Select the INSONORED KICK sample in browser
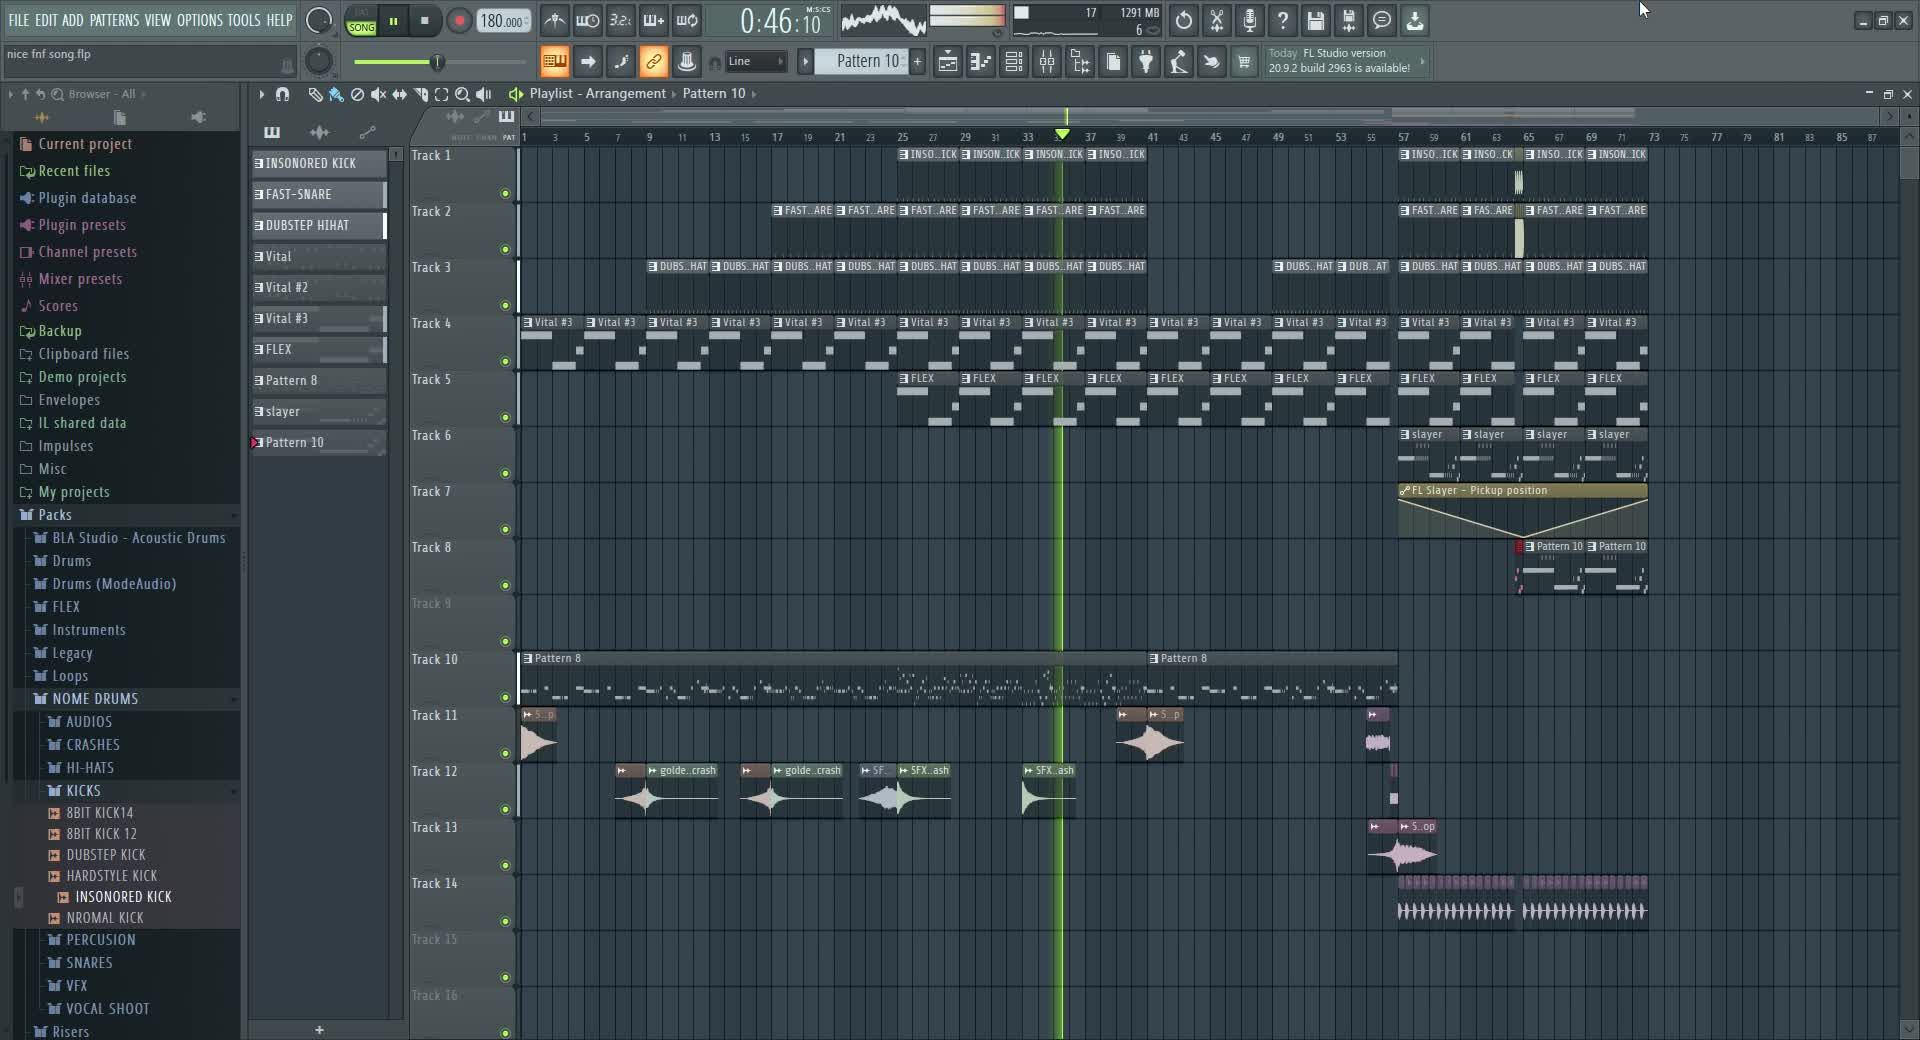This screenshot has width=1920, height=1040. point(123,897)
